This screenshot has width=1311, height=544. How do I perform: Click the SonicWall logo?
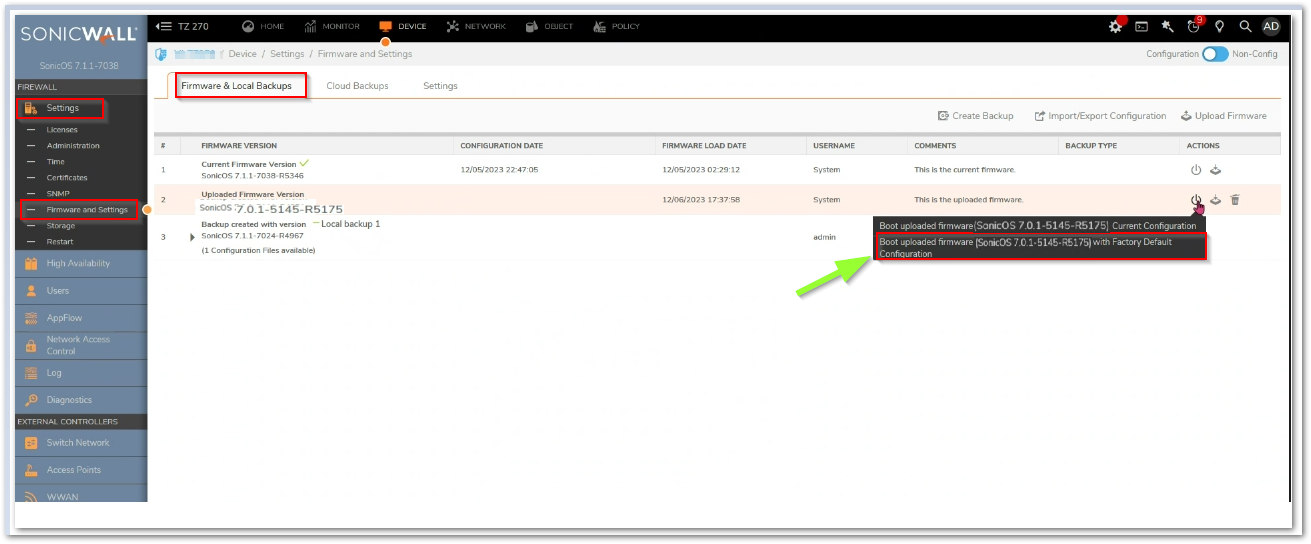pyautogui.click(x=79, y=35)
